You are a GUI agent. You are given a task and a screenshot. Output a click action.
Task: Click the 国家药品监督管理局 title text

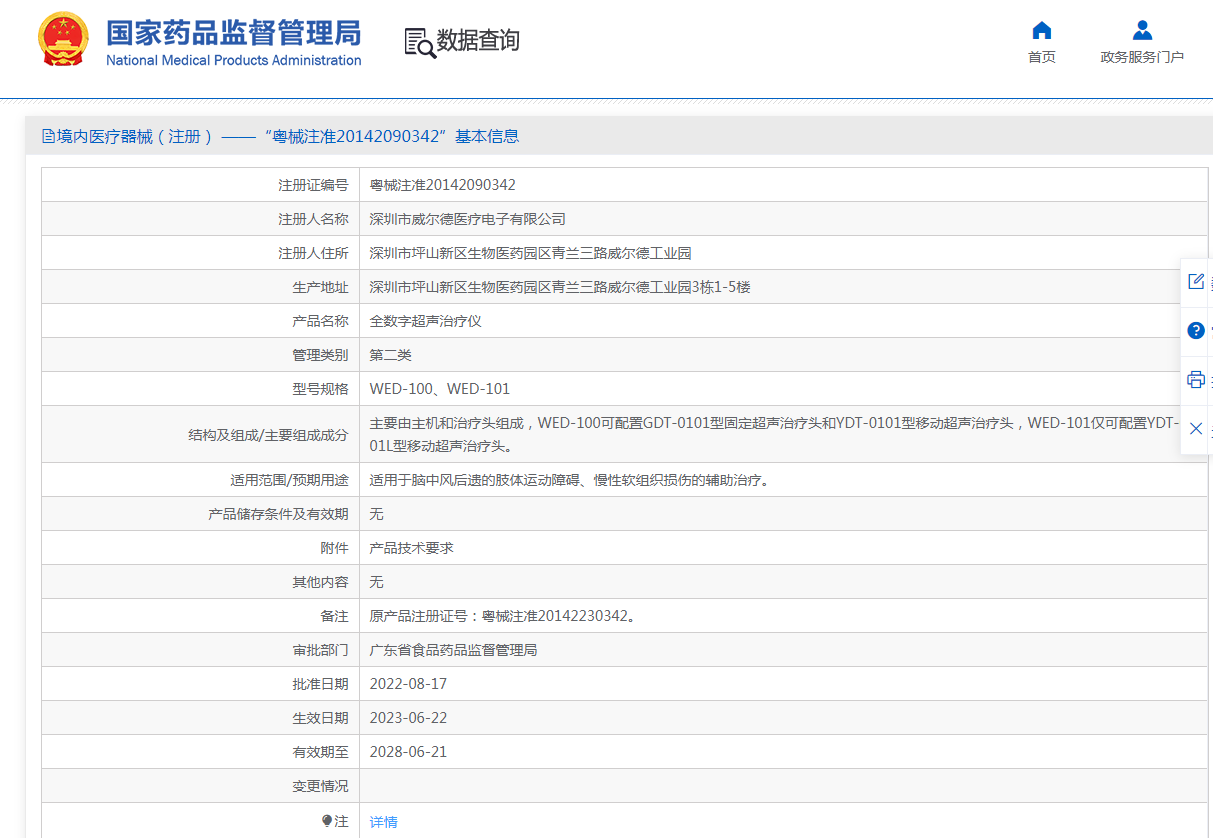[x=234, y=32]
